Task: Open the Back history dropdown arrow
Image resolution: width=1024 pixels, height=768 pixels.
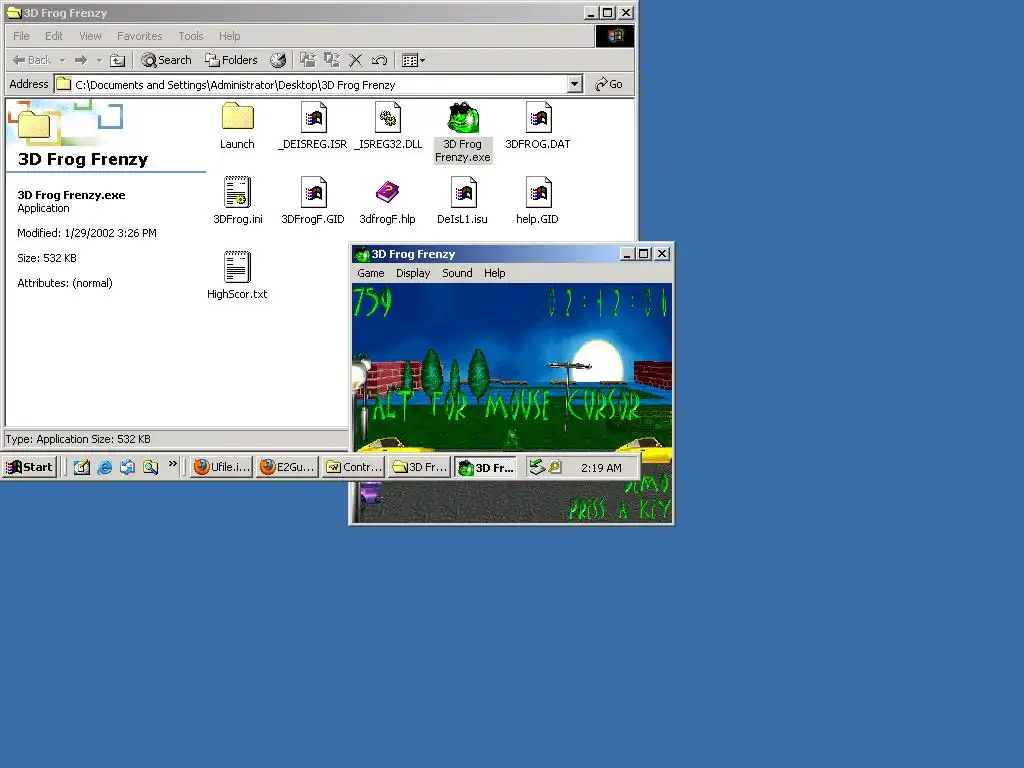Action: point(63,61)
